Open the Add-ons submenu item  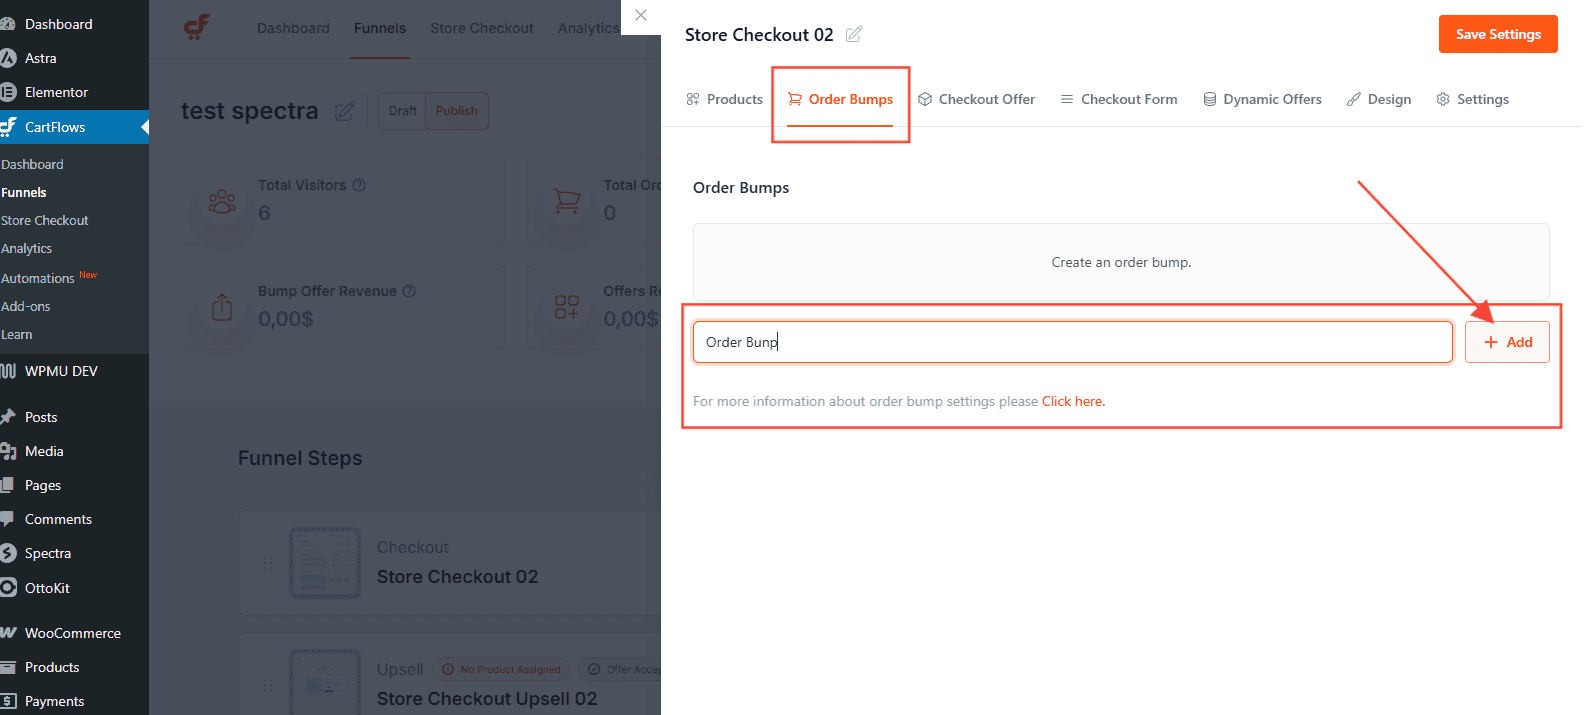[x=26, y=306]
